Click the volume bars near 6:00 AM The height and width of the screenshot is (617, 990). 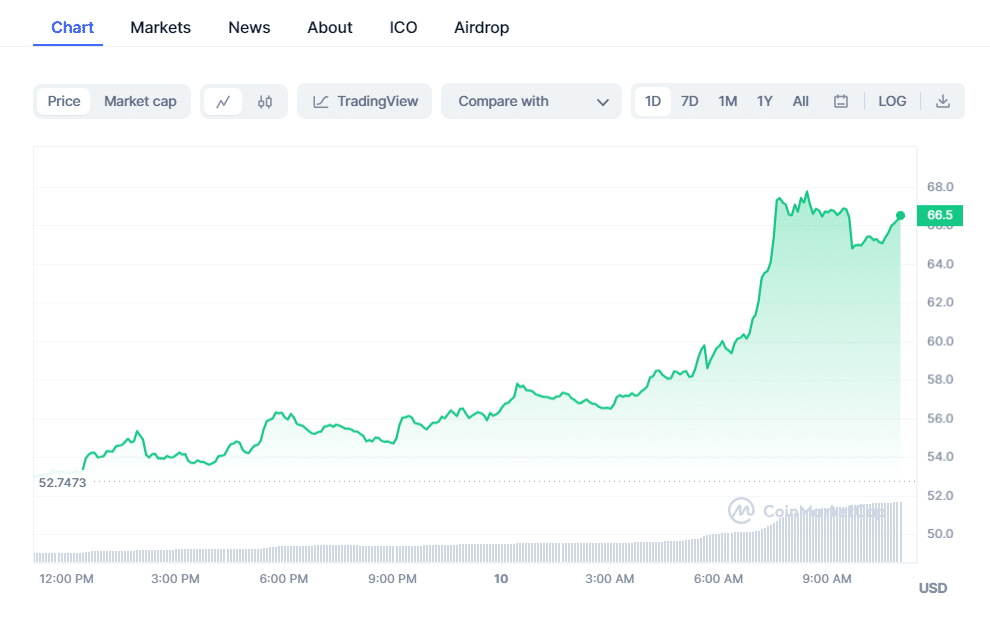coord(718,548)
